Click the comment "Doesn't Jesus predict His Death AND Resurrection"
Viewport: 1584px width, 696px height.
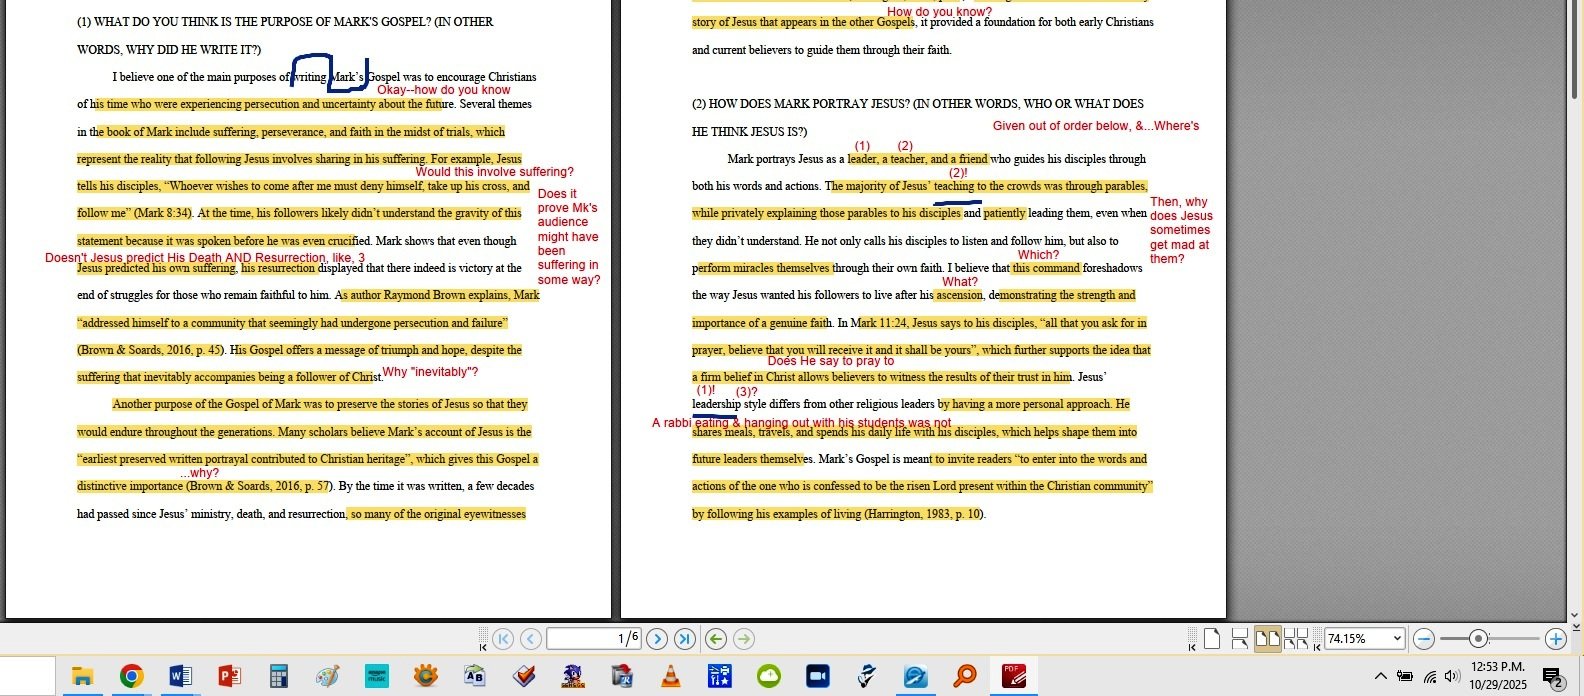click(205, 258)
